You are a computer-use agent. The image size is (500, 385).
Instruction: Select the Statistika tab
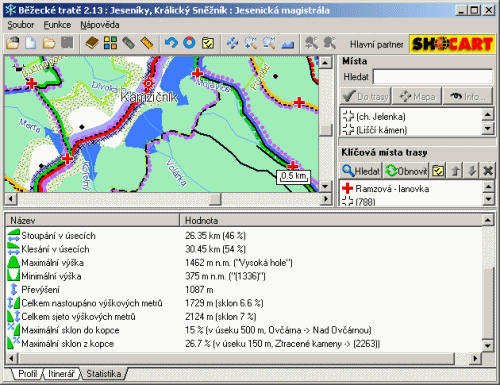pos(103,374)
